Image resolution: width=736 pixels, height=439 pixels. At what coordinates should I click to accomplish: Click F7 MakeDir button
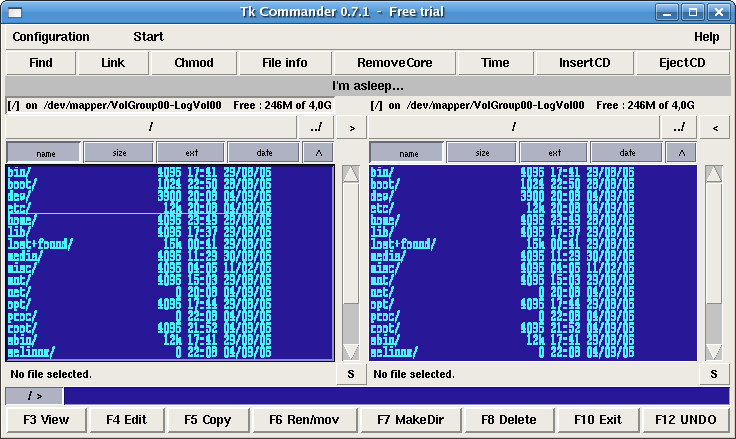point(411,420)
